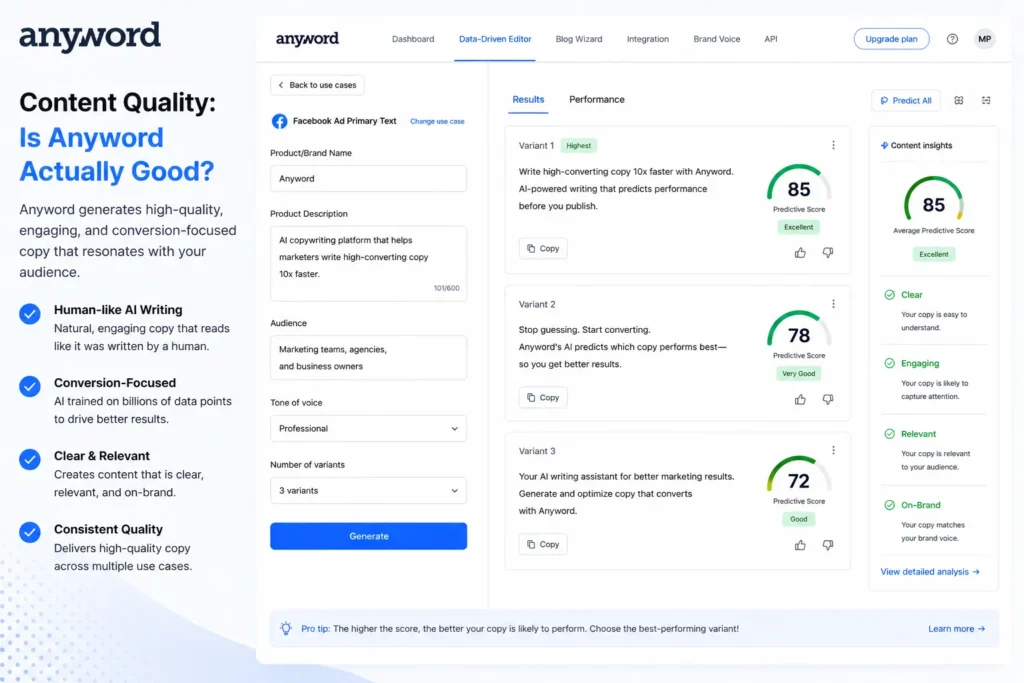Give thumbs down to Variant 3
This screenshot has height=683, width=1024.
coord(827,545)
